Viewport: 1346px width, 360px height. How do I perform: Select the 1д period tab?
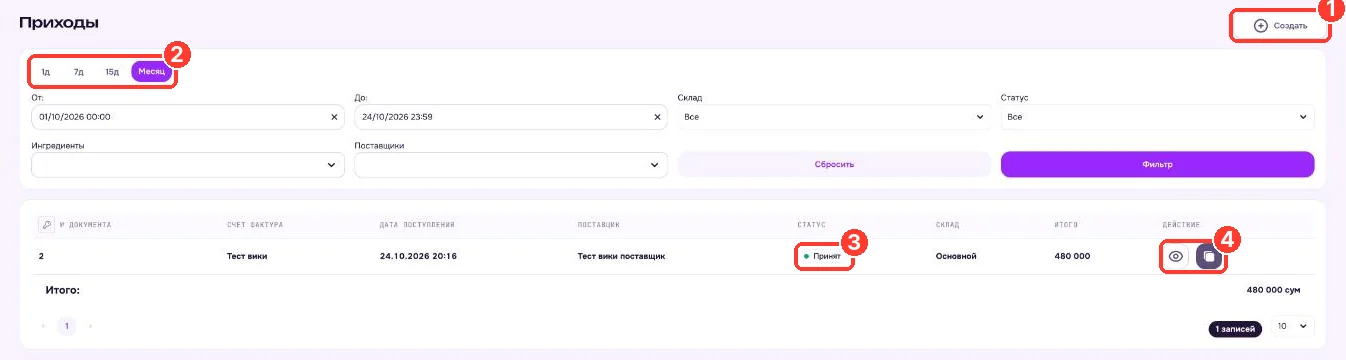pos(46,72)
